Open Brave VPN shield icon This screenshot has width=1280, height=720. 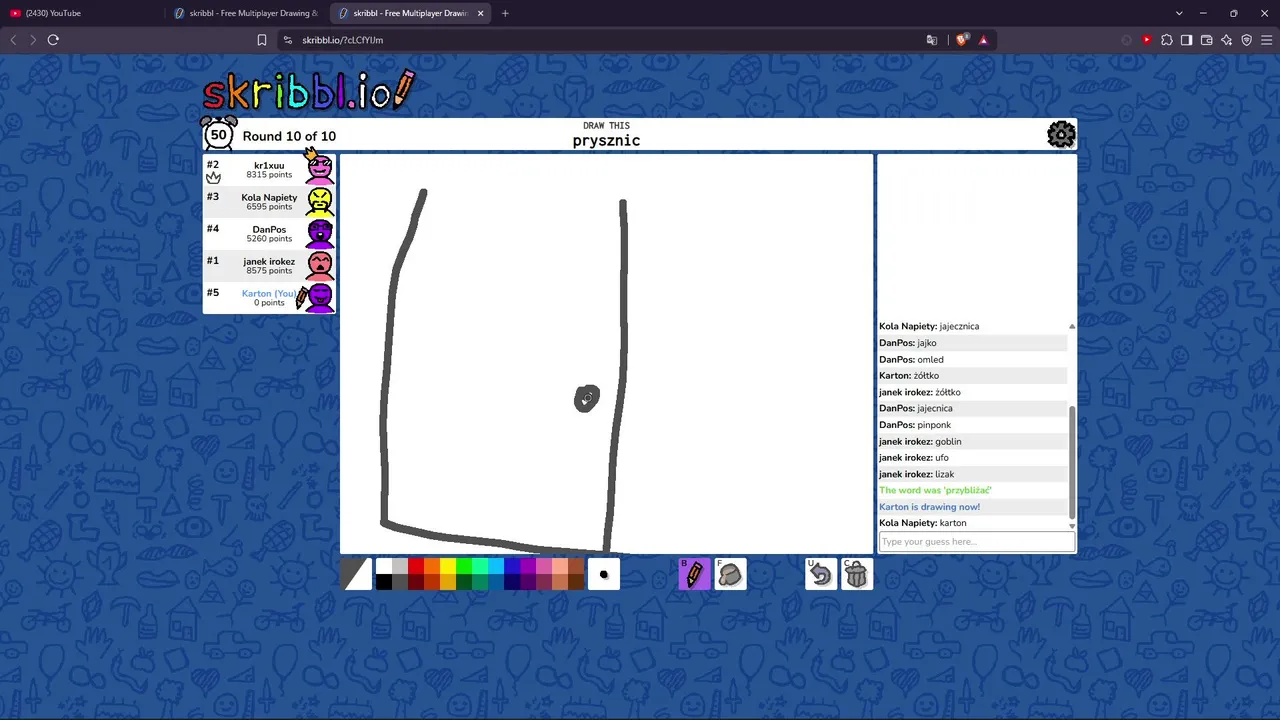click(x=1246, y=40)
